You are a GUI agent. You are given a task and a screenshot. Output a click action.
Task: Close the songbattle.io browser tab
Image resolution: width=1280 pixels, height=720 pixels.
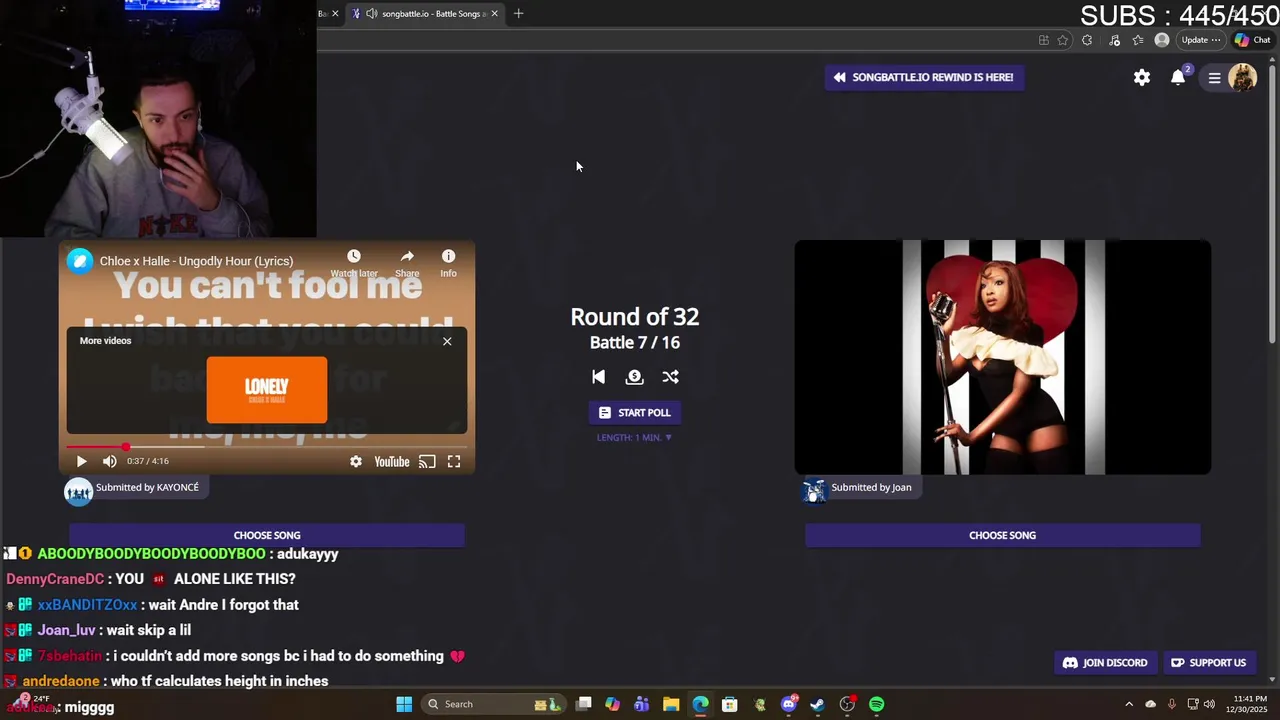pyautogui.click(x=494, y=13)
